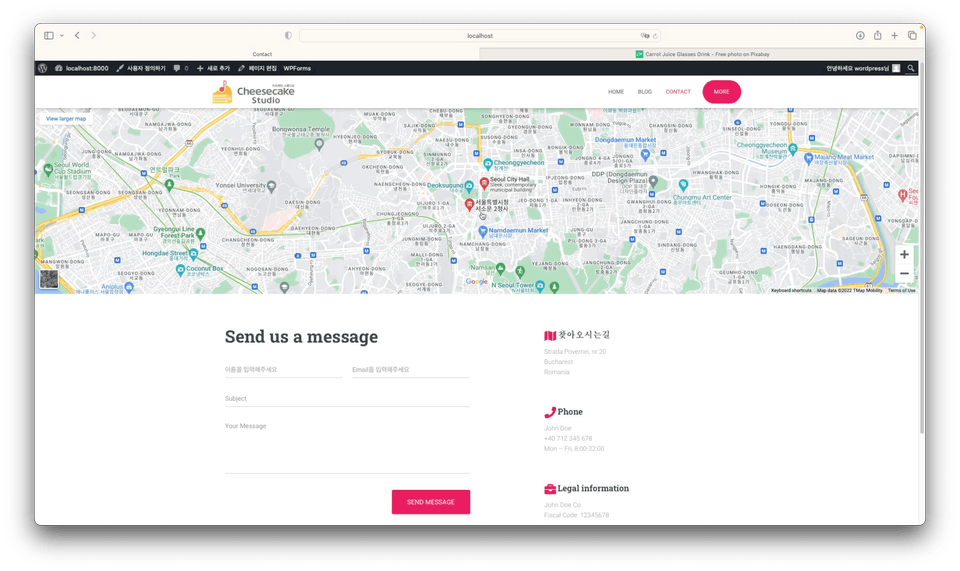Go to HOME nav link
Viewport: 960px width, 571px height.
[x=616, y=92]
